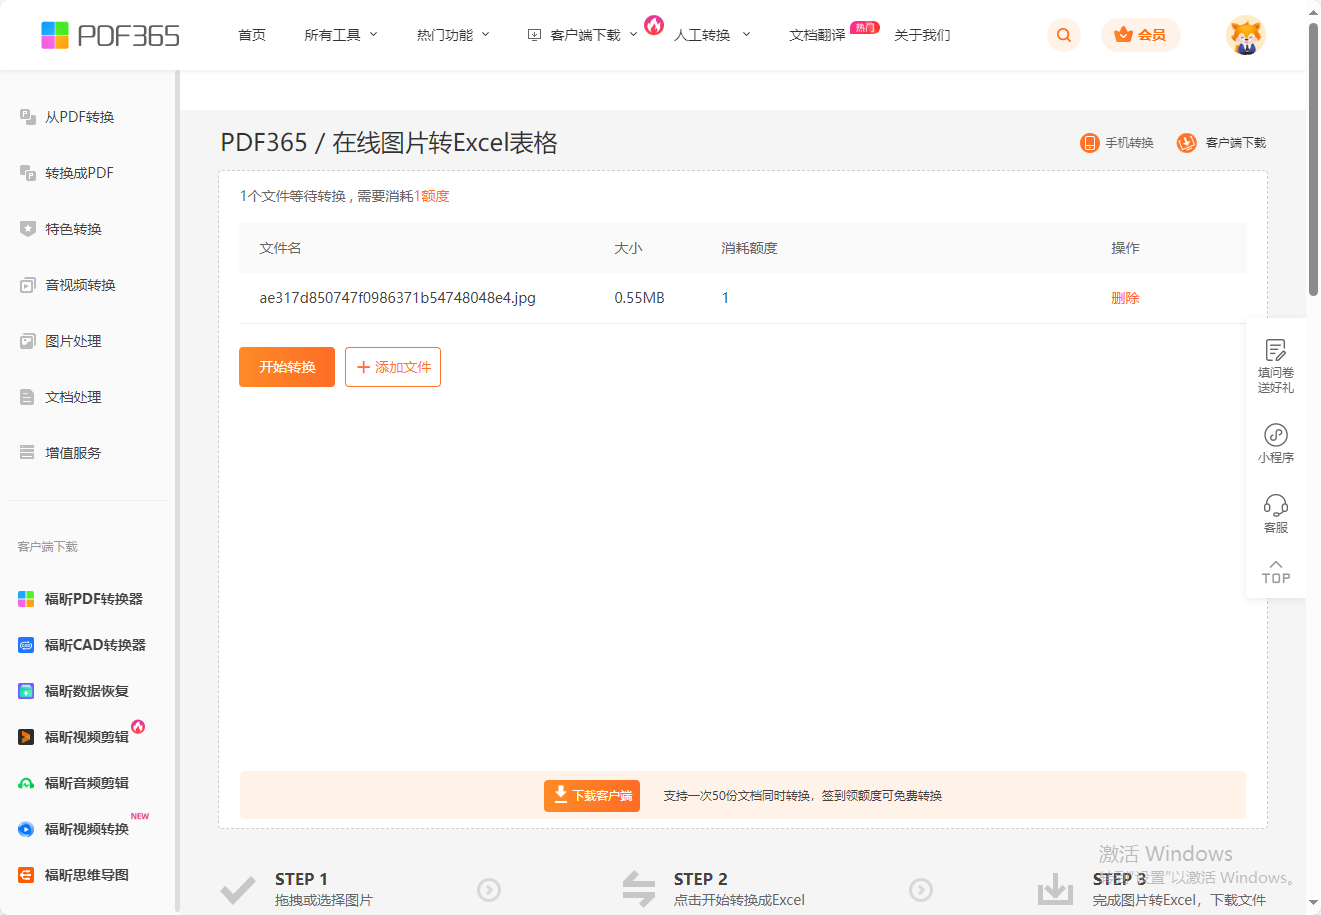This screenshot has height=915, width=1321.
Task: Click the PDF365 logo
Action: point(110,35)
